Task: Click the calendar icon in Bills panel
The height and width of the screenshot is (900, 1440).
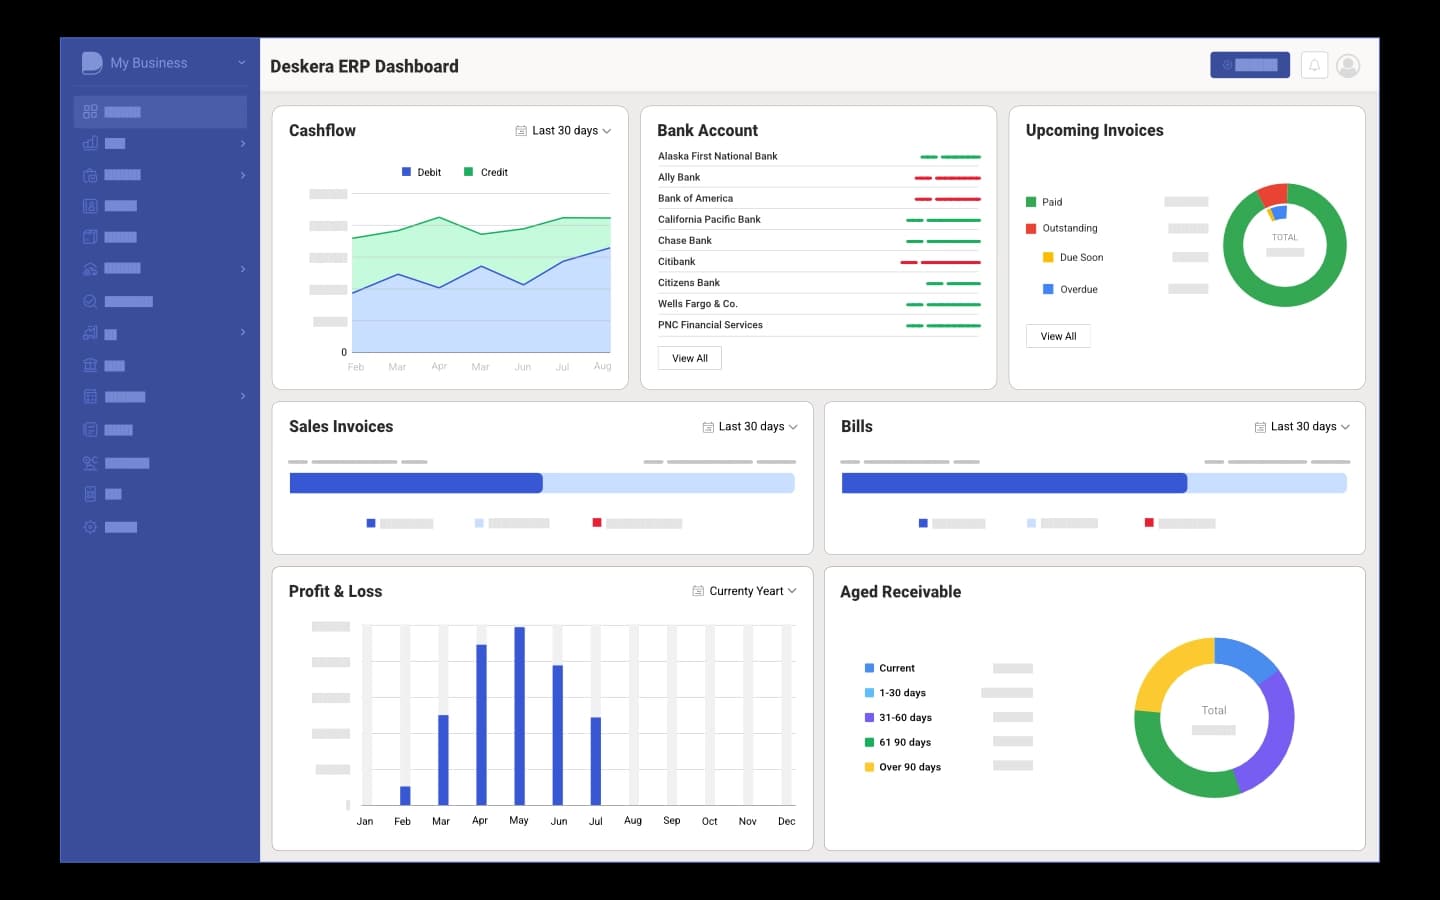Action: point(1260,427)
